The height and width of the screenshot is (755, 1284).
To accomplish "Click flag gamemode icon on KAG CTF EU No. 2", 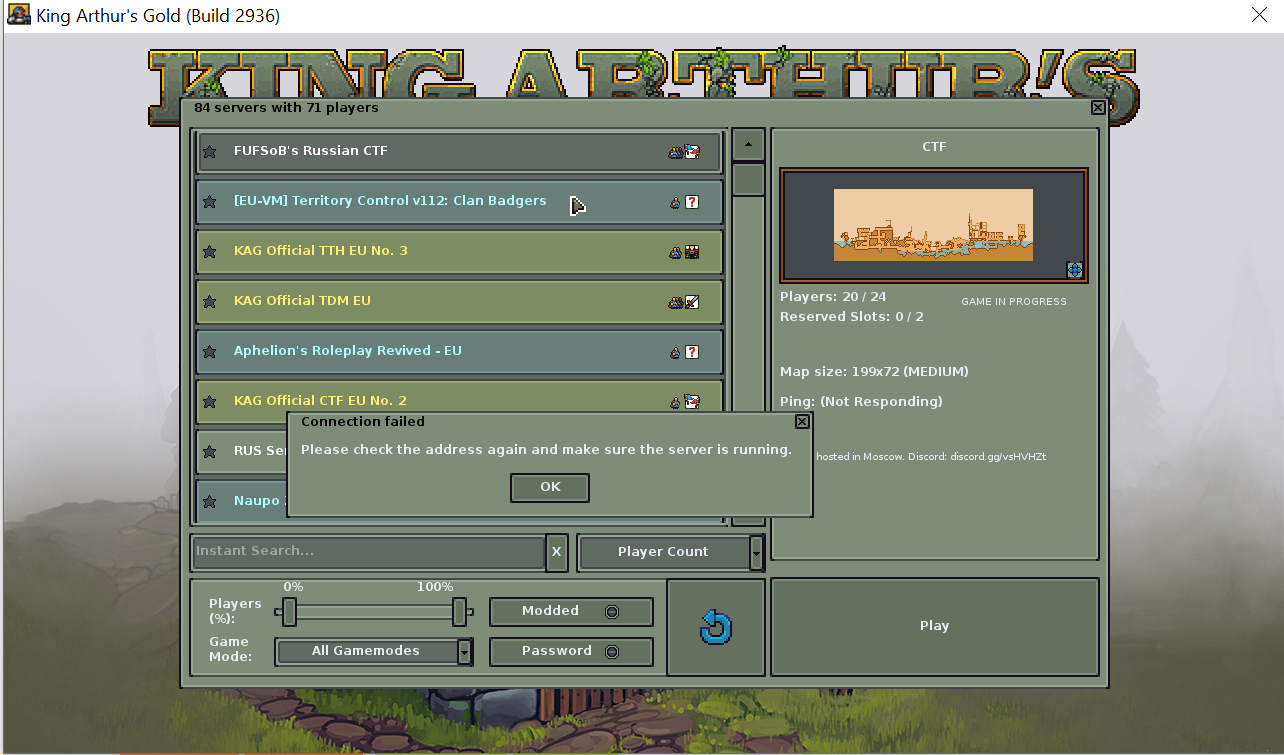I will point(692,402).
